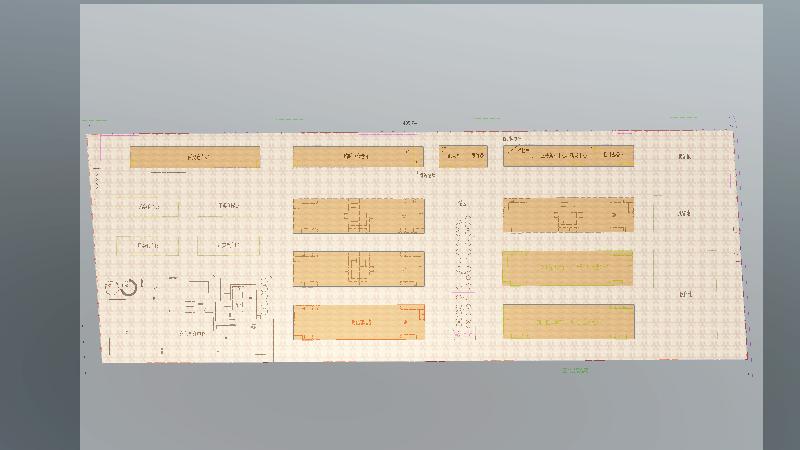The image size is (800, 450).
Task: Click the small orange block in top row
Action: click(x=463, y=156)
